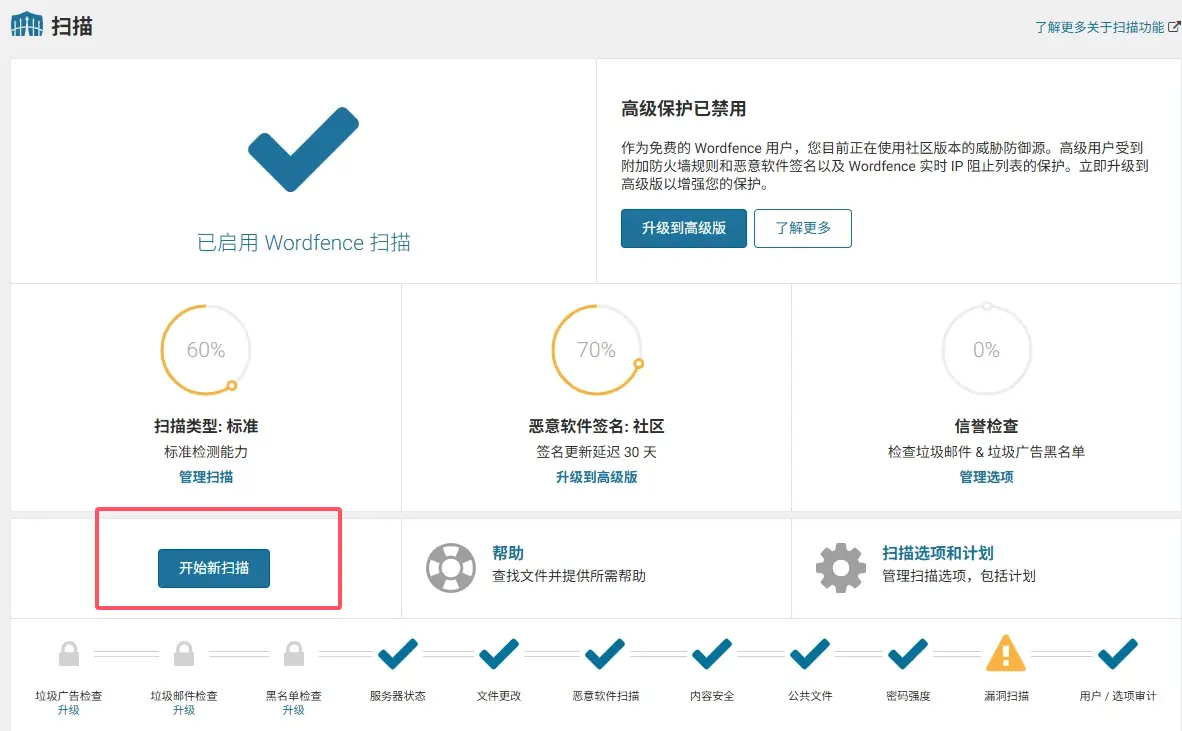Click the 垃圾广告检查 padlock icon
This screenshot has height=731, width=1182.
coord(69,653)
